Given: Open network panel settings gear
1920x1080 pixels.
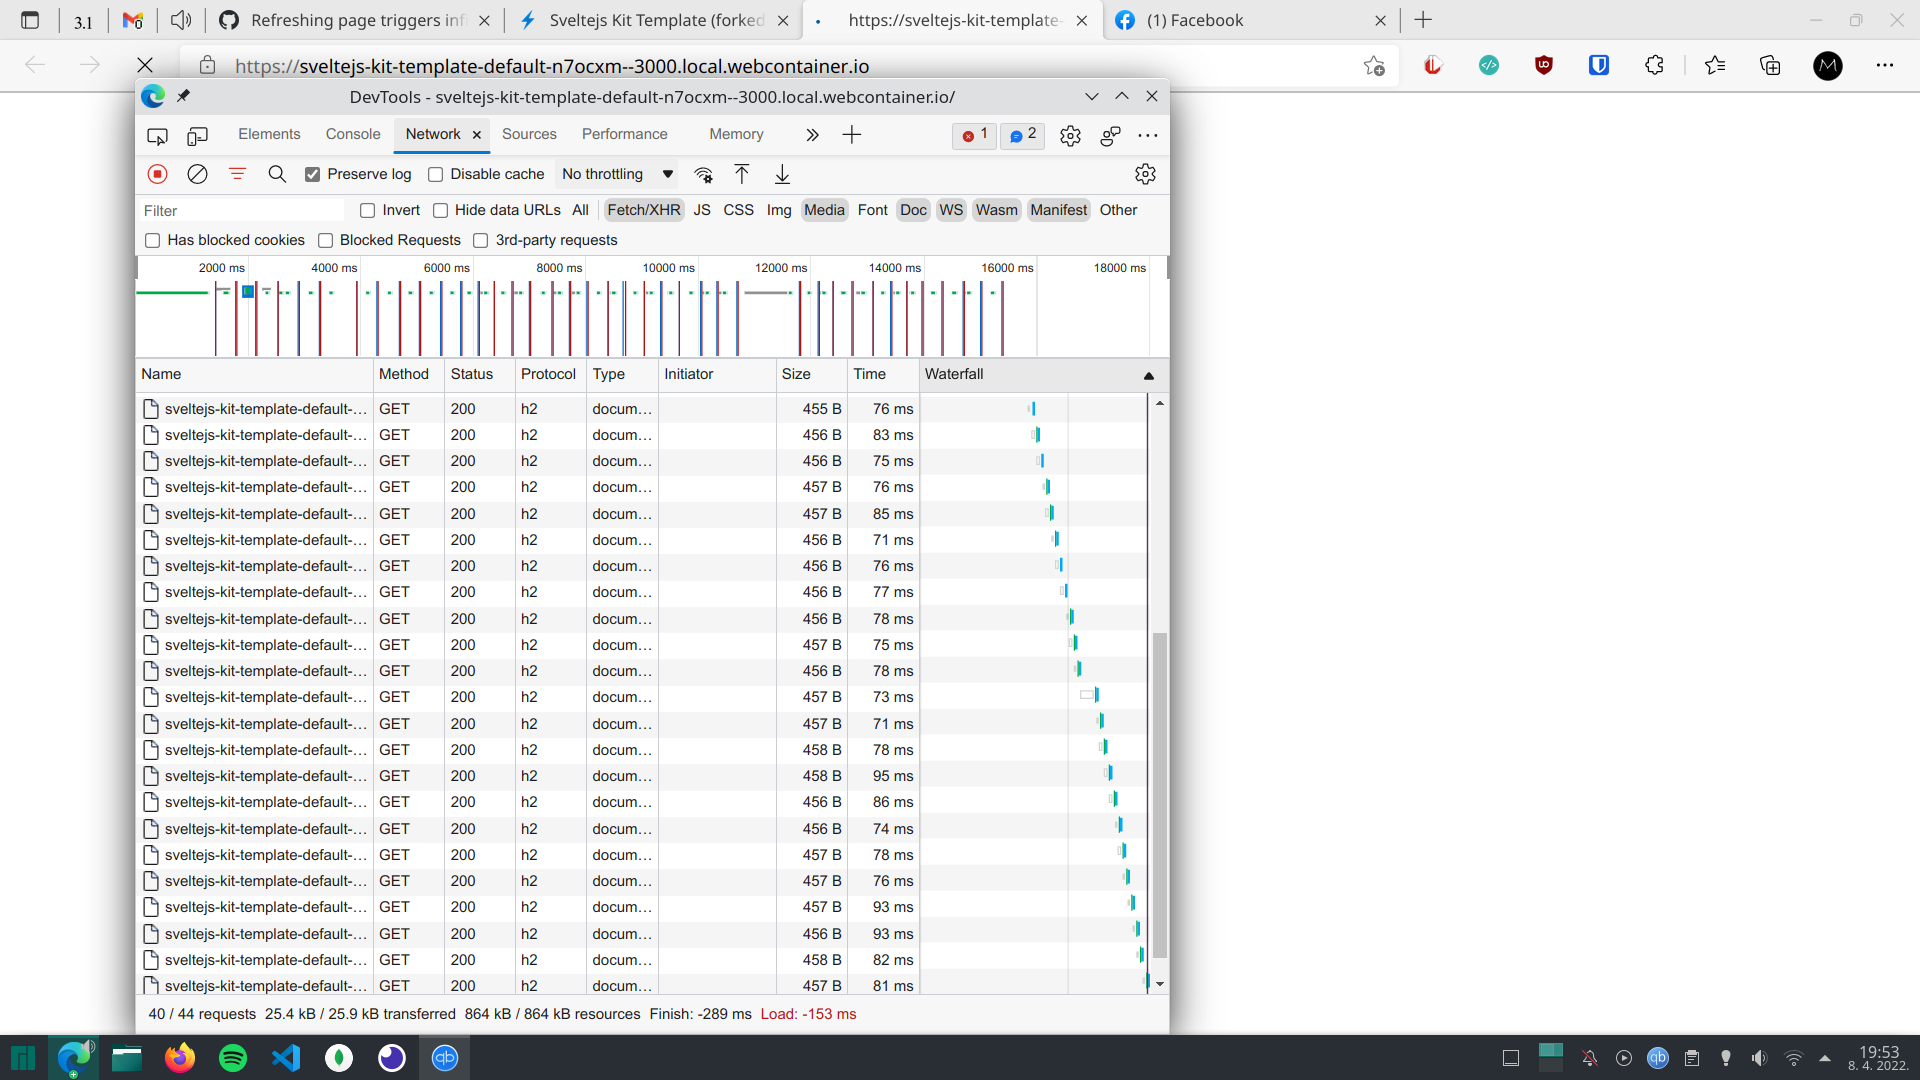Looking at the screenshot, I should [x=1145, y=174].
